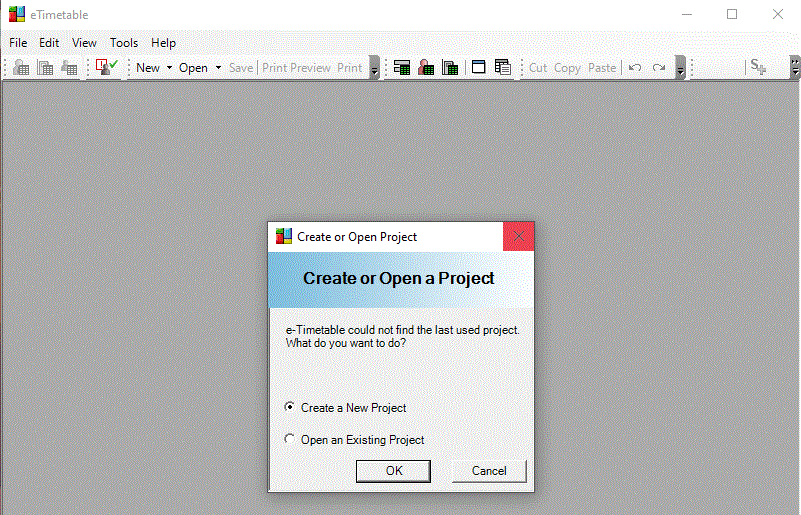This screenshot has width=801, height=515.
Task: Click the Open toolbar button
Action: [x=193, y=67]
